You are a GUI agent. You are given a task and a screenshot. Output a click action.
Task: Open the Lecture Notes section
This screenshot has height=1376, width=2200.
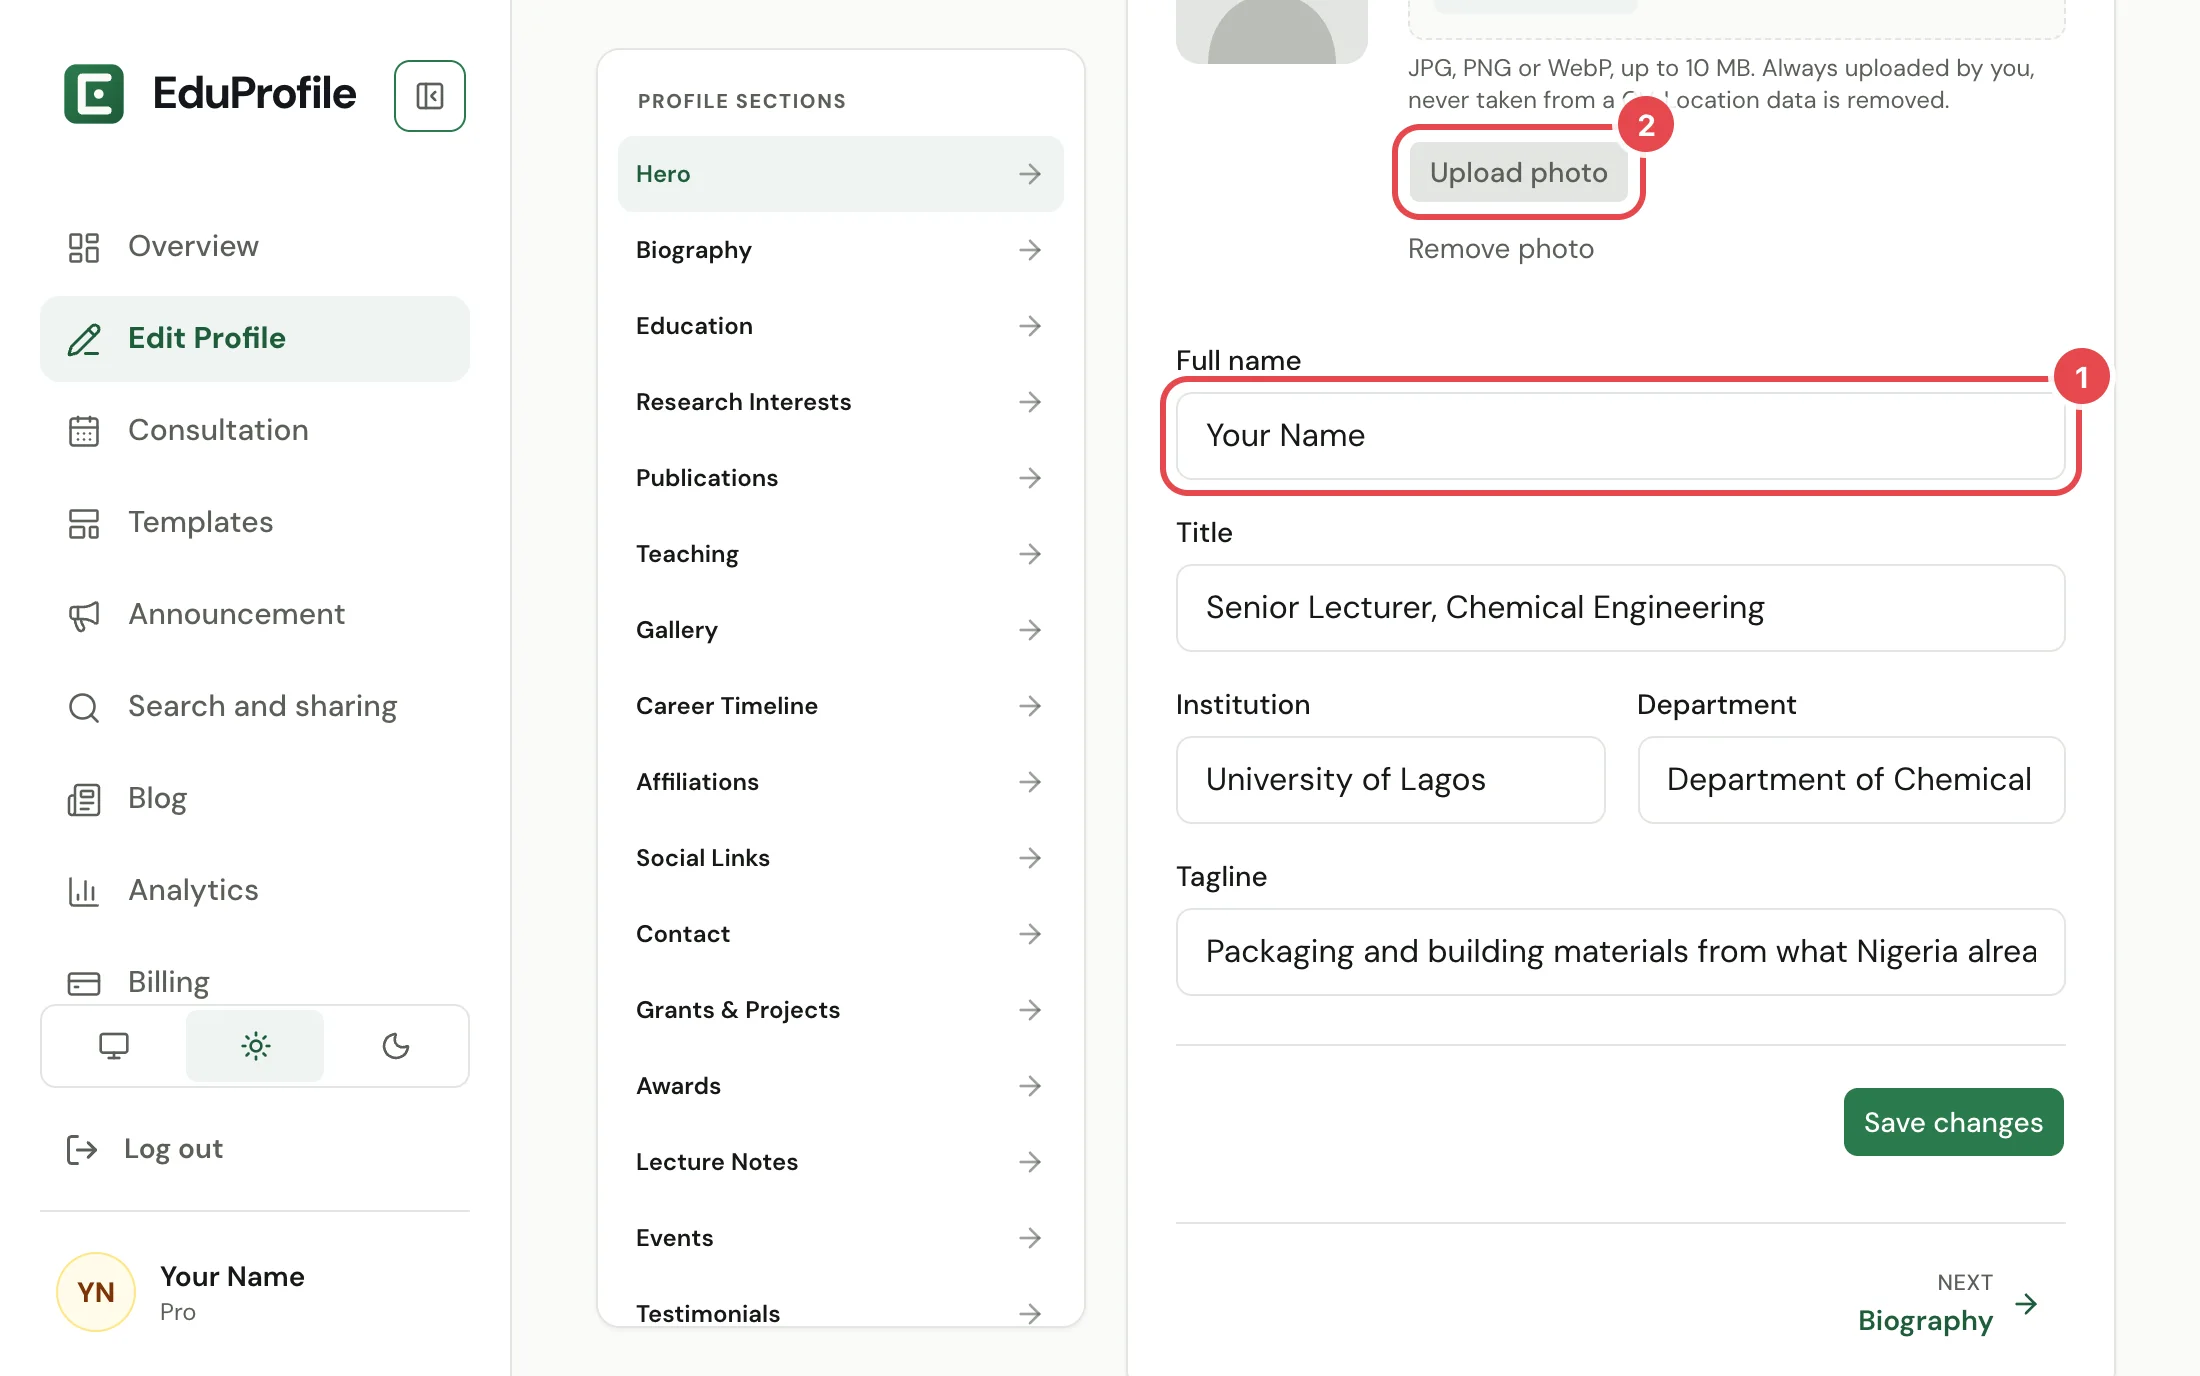[840, 1162]
